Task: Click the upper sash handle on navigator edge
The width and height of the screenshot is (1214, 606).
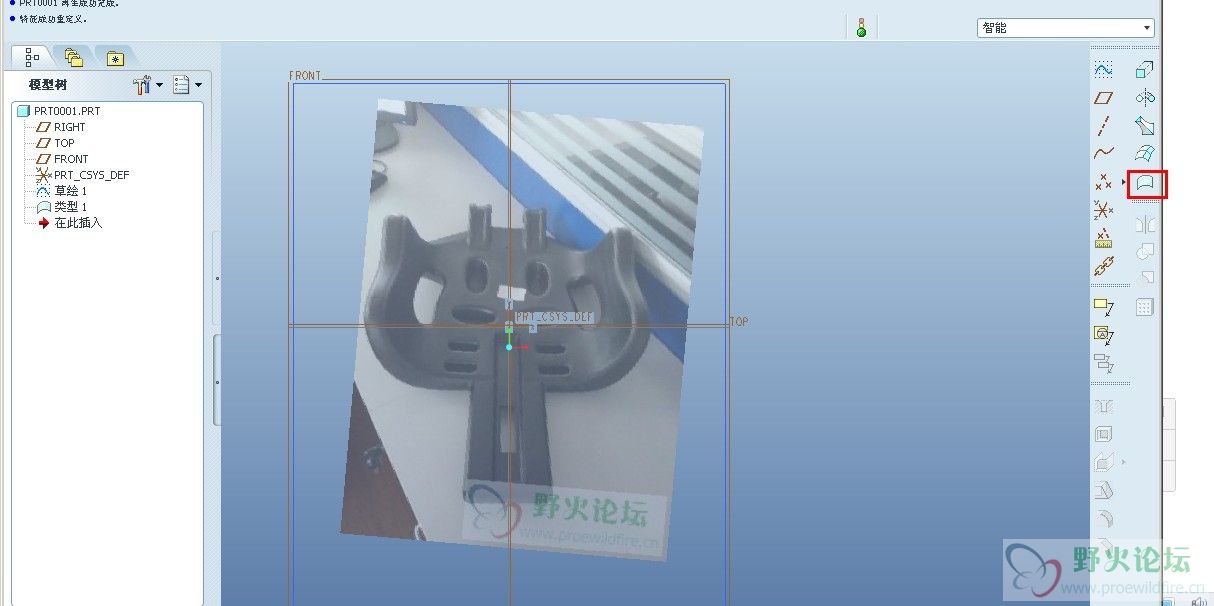Action: pos(217,278)
